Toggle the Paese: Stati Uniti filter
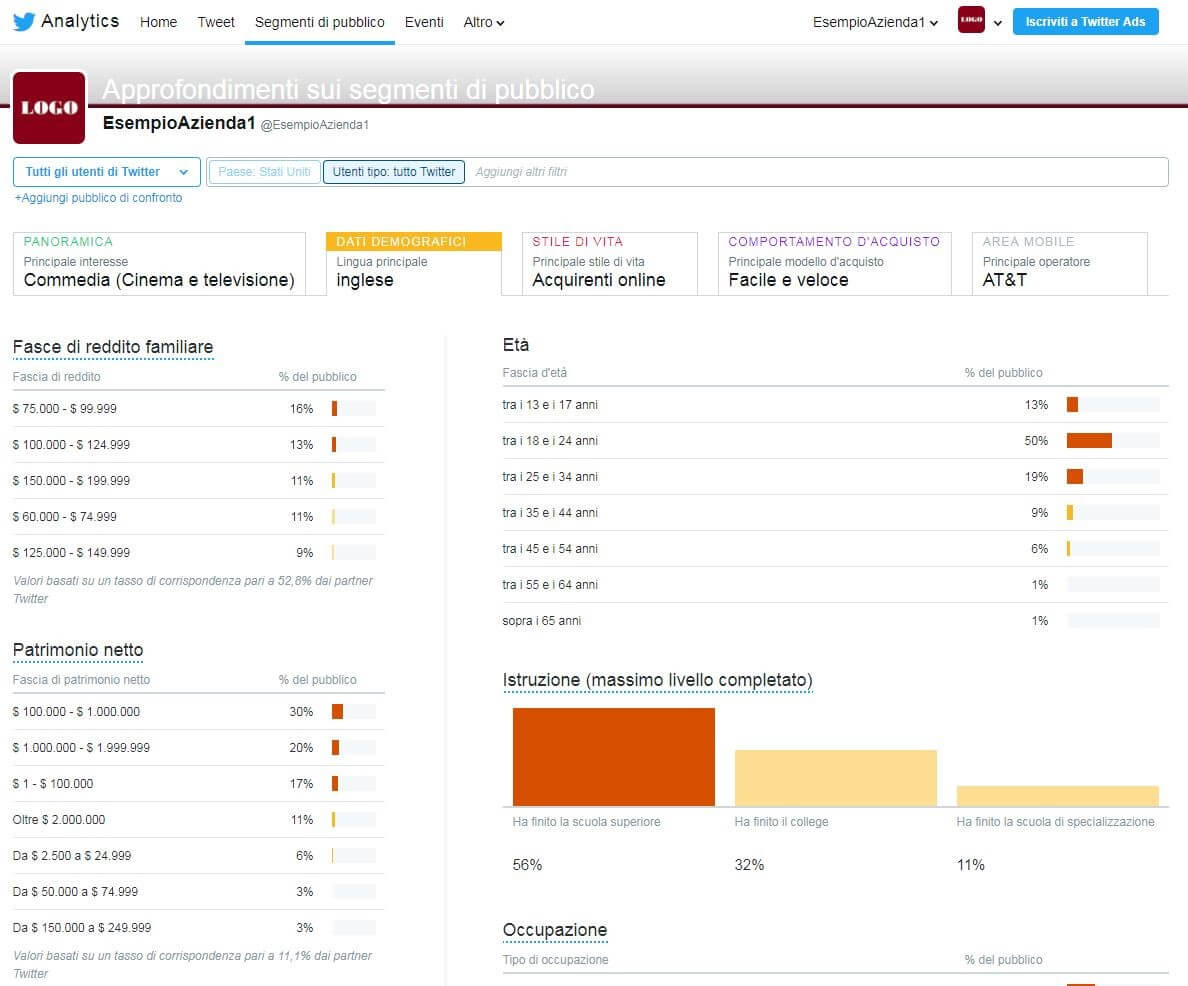1188x986 pixels. pos(264,172)
